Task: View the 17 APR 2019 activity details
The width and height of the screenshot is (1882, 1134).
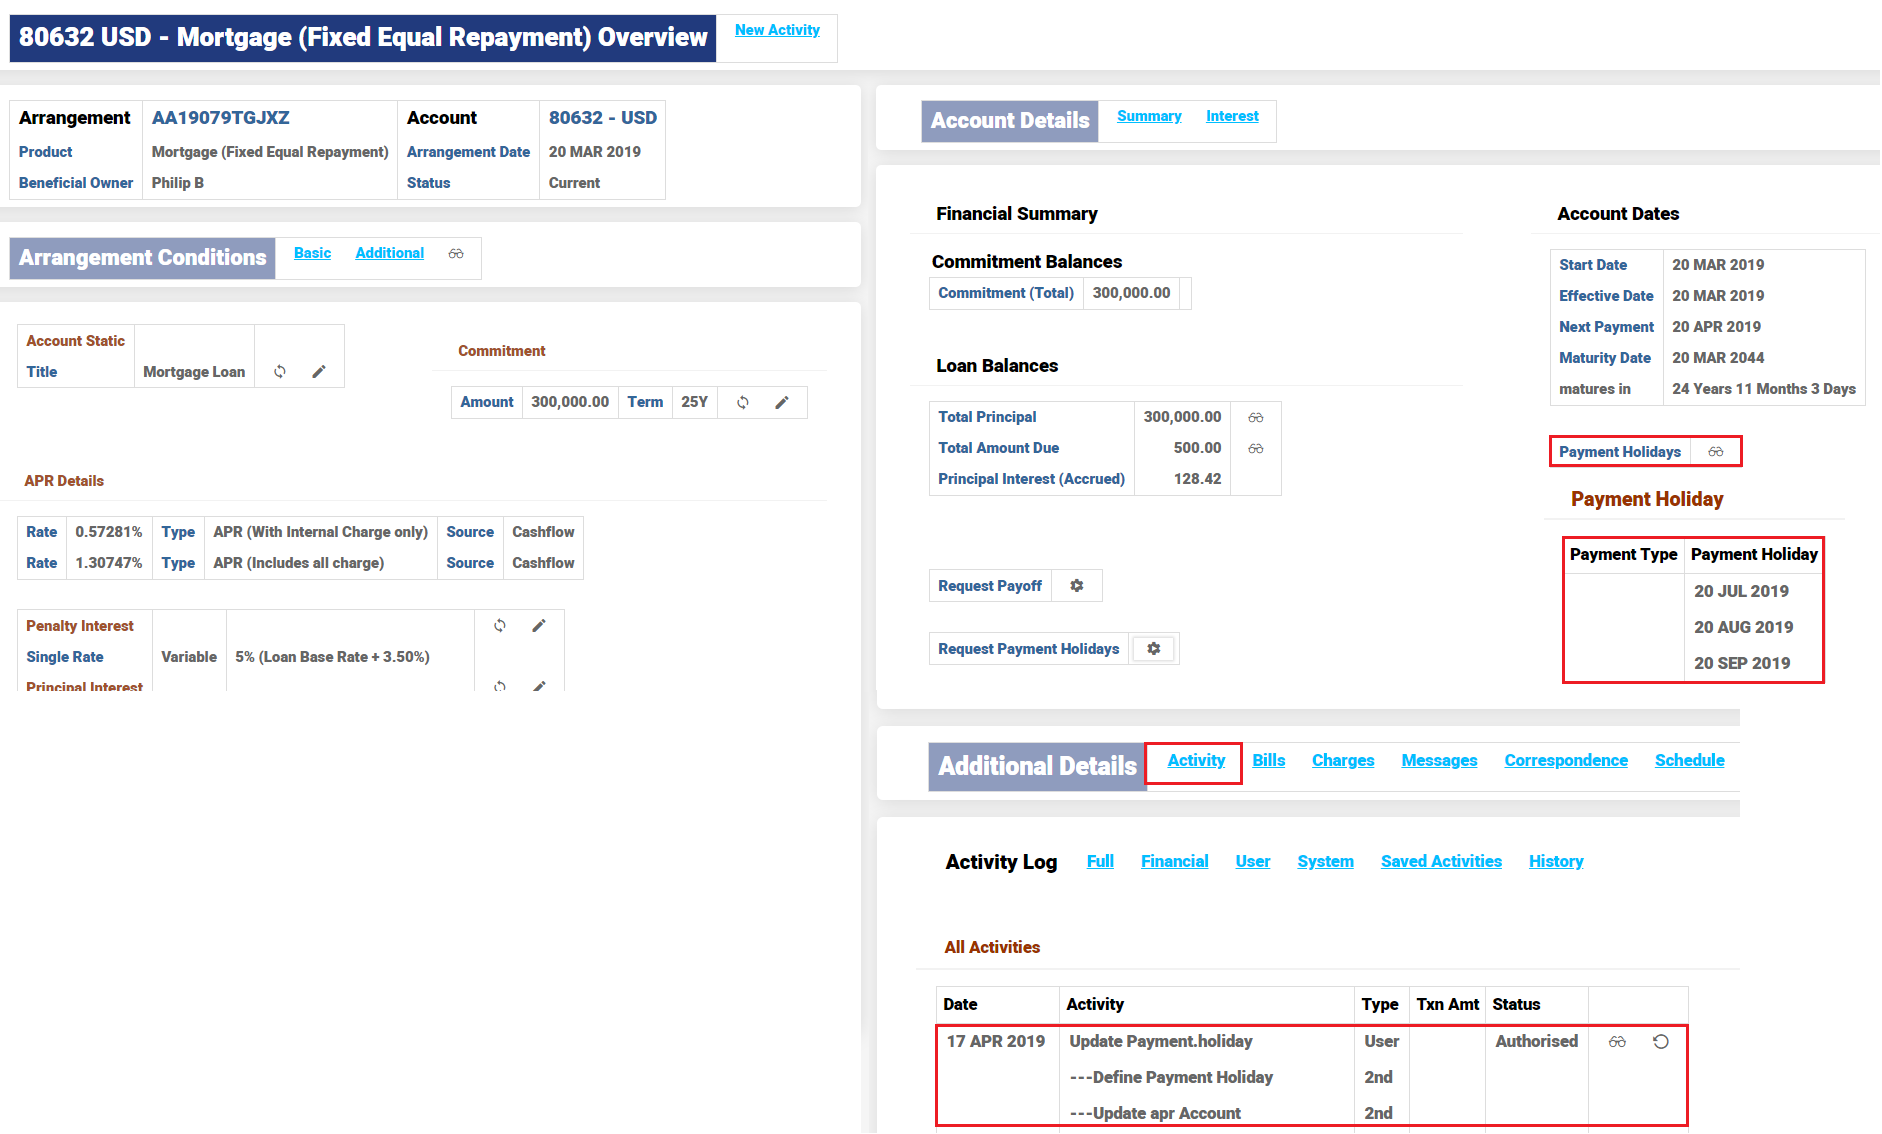Action: 1617,1042
